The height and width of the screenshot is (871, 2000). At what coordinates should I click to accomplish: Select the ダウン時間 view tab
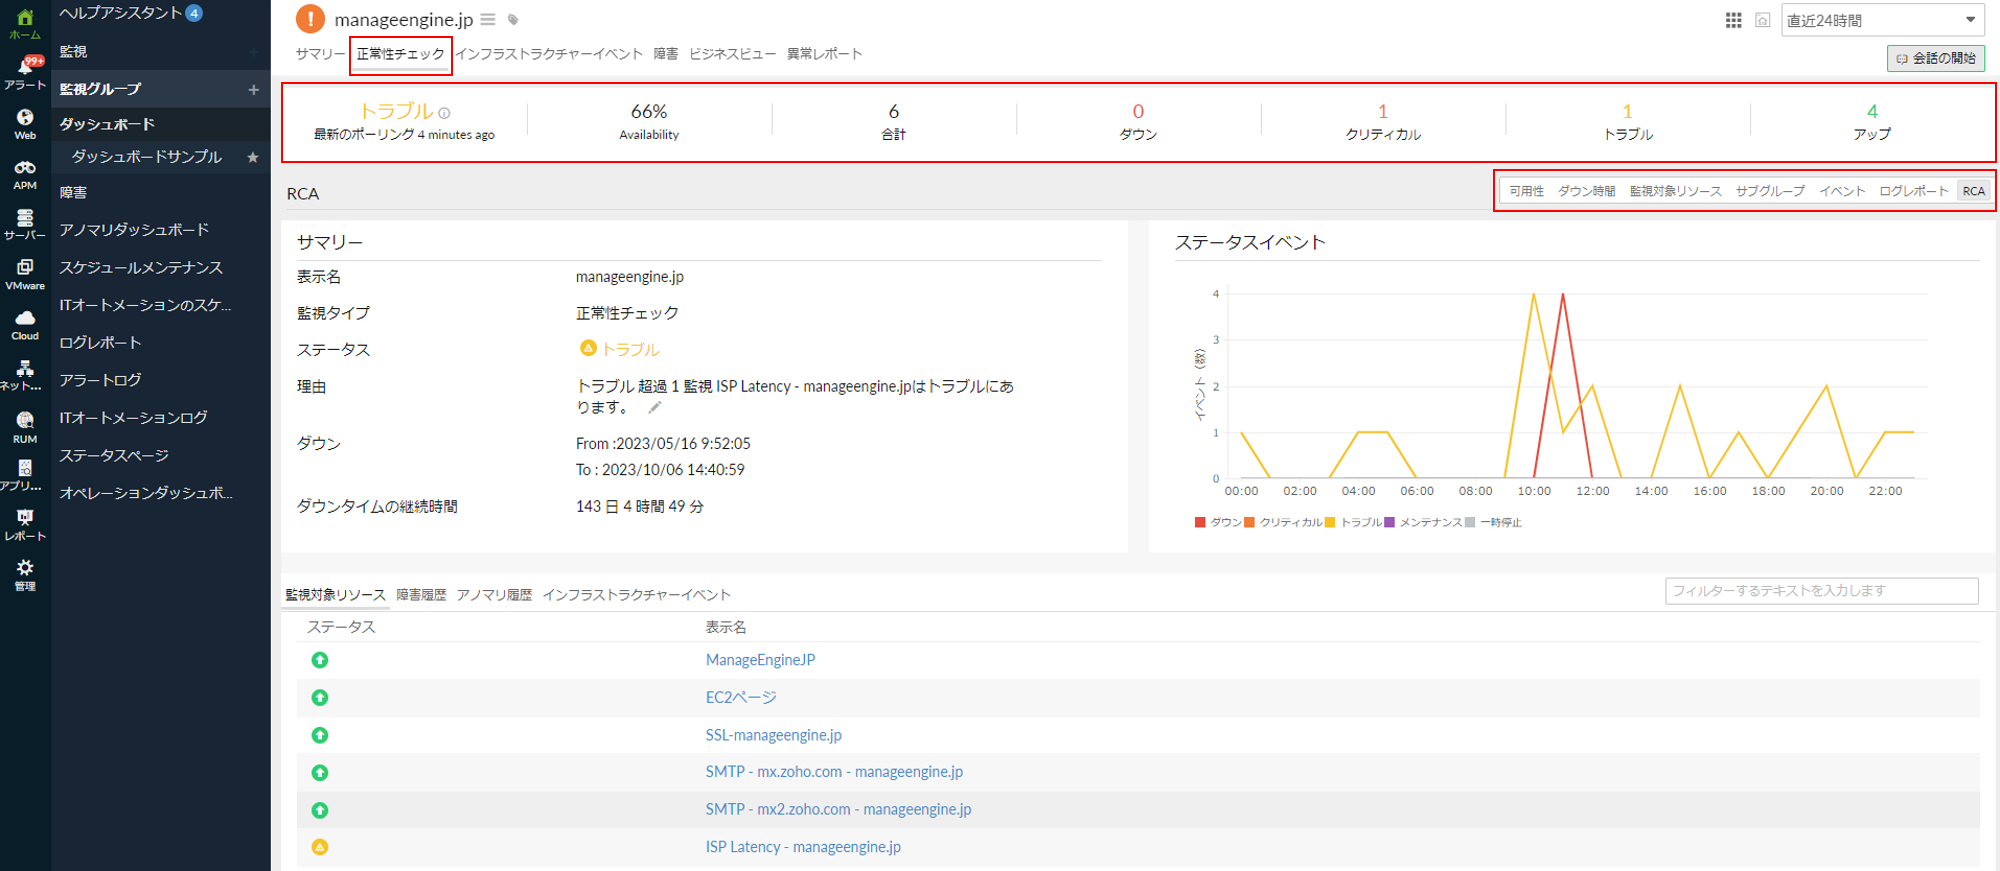(1586, 191)
